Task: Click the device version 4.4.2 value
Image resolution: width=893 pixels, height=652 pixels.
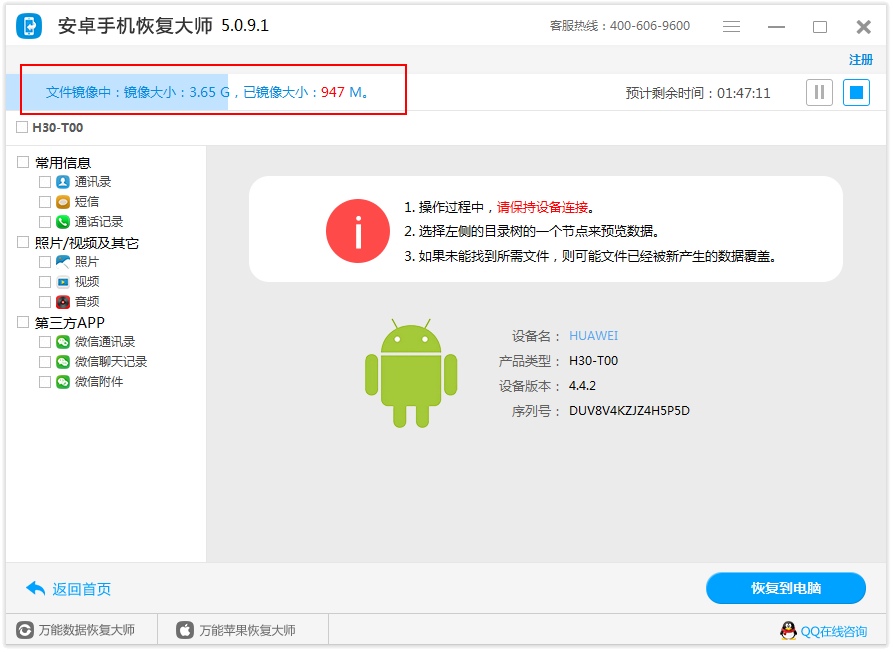Action: coord(582,386)
